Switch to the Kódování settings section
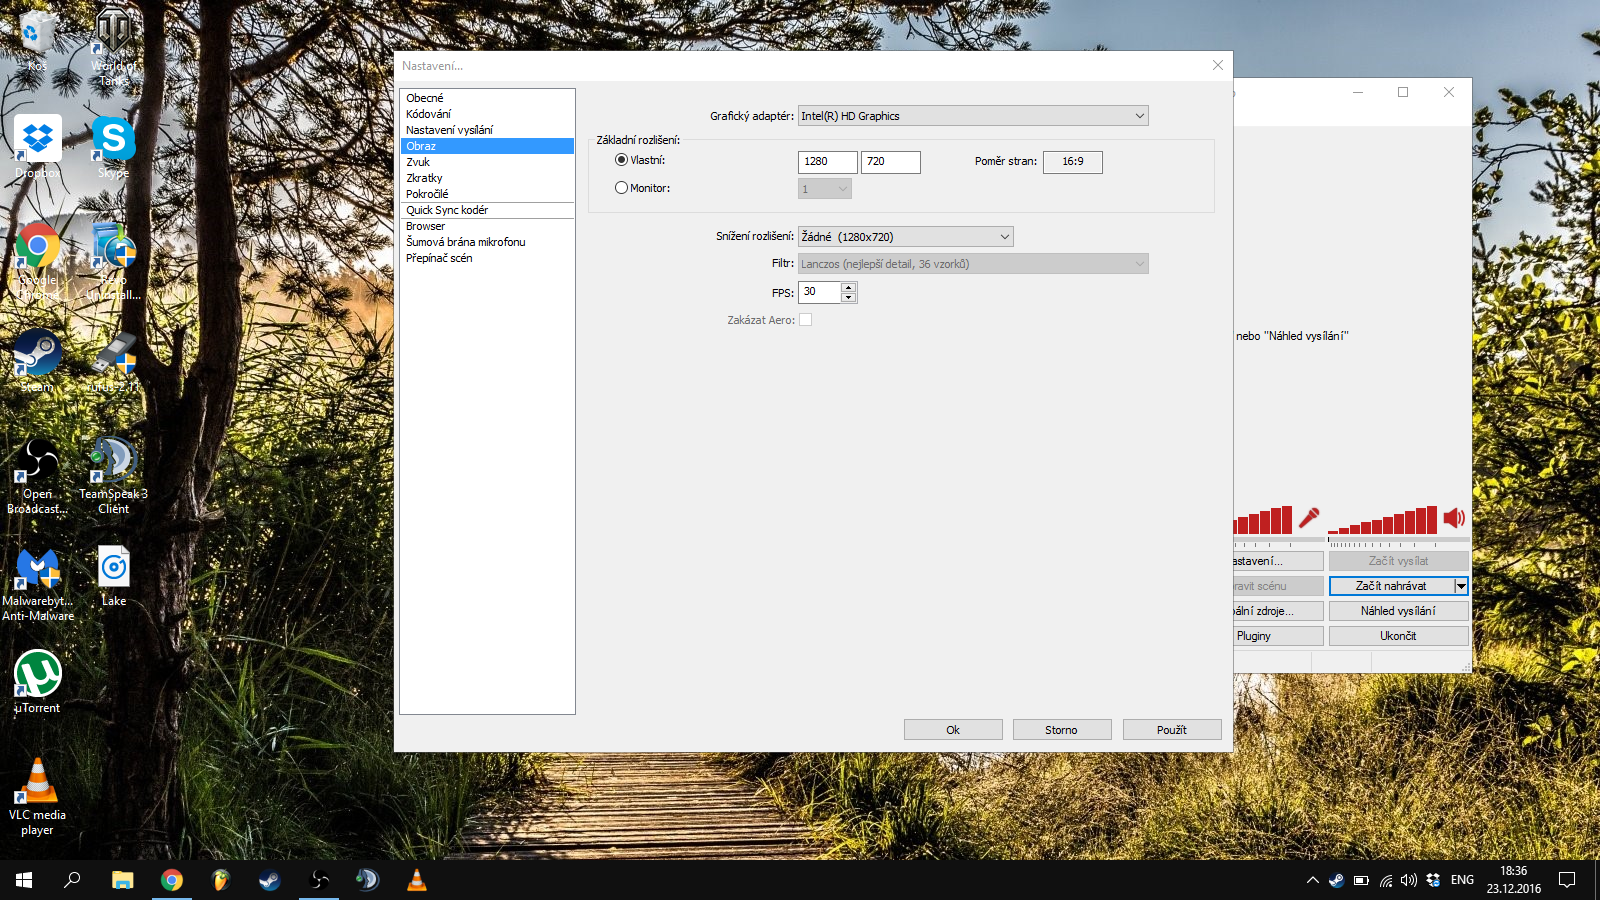Viewport: 1600px width, 900px height. 428,114
